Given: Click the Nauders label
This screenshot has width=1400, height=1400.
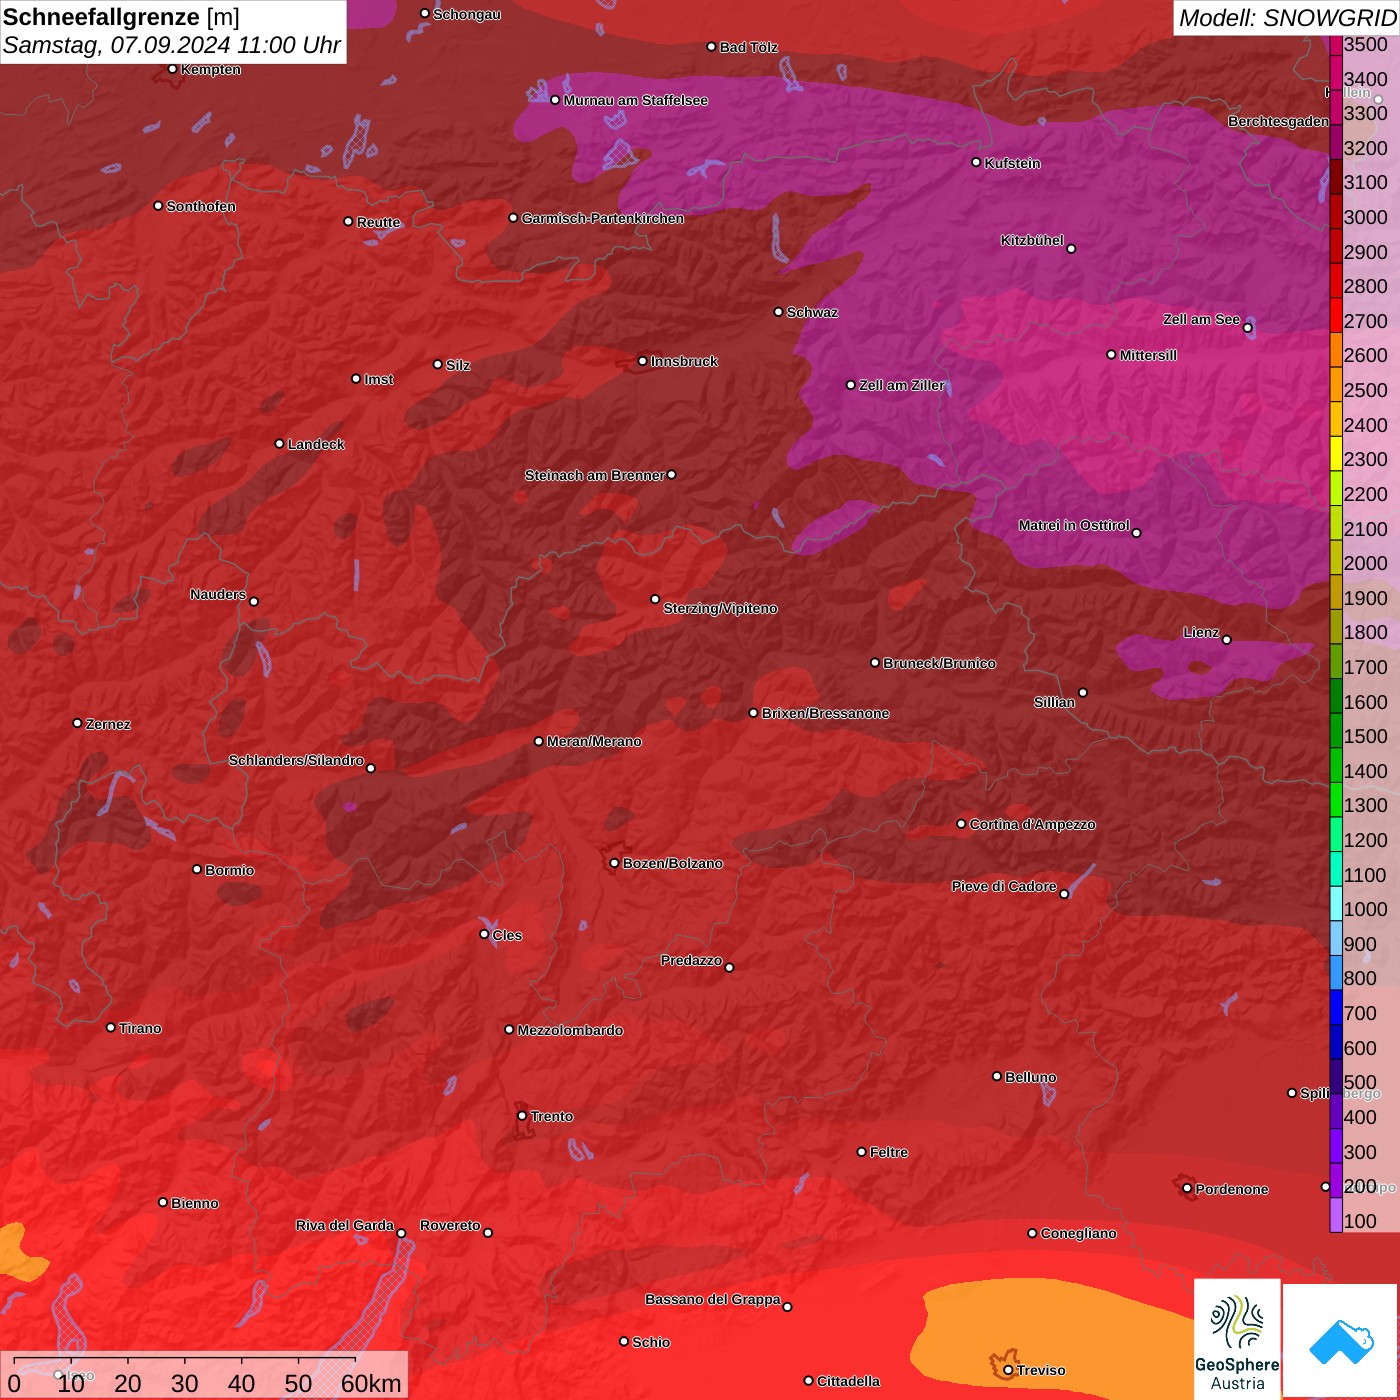Looking at the screenshot, I should point(217,594).
